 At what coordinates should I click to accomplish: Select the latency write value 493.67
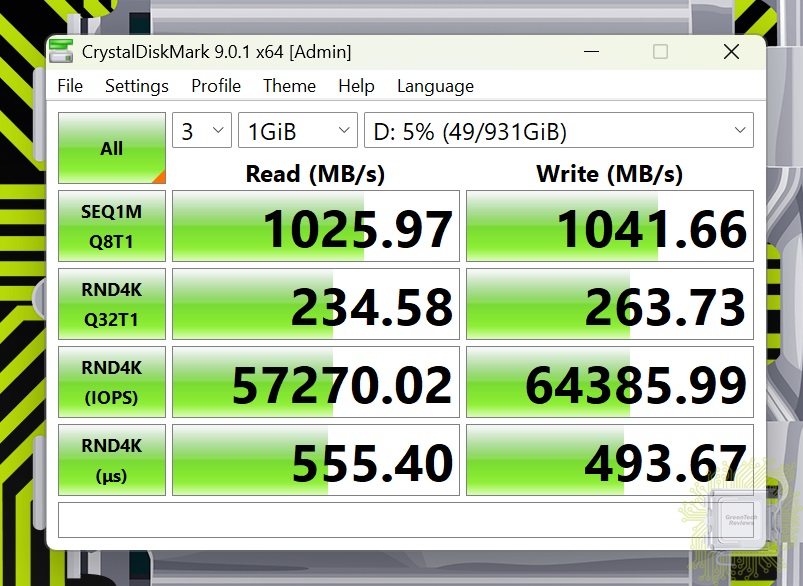tap(610, 460)
